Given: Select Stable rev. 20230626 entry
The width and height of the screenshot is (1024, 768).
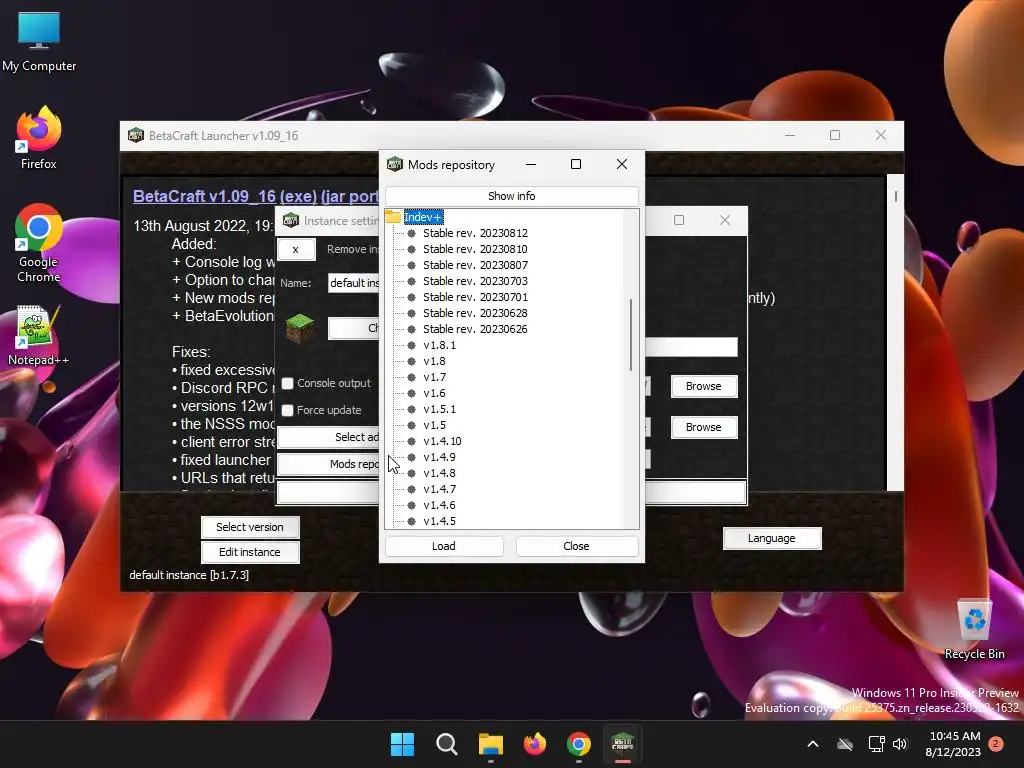Looking at the screenshot, I should 475,329.
